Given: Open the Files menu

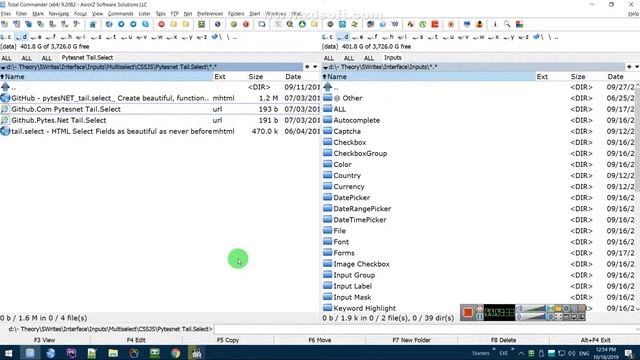Looking at the screenshot, I should point(6,13).
